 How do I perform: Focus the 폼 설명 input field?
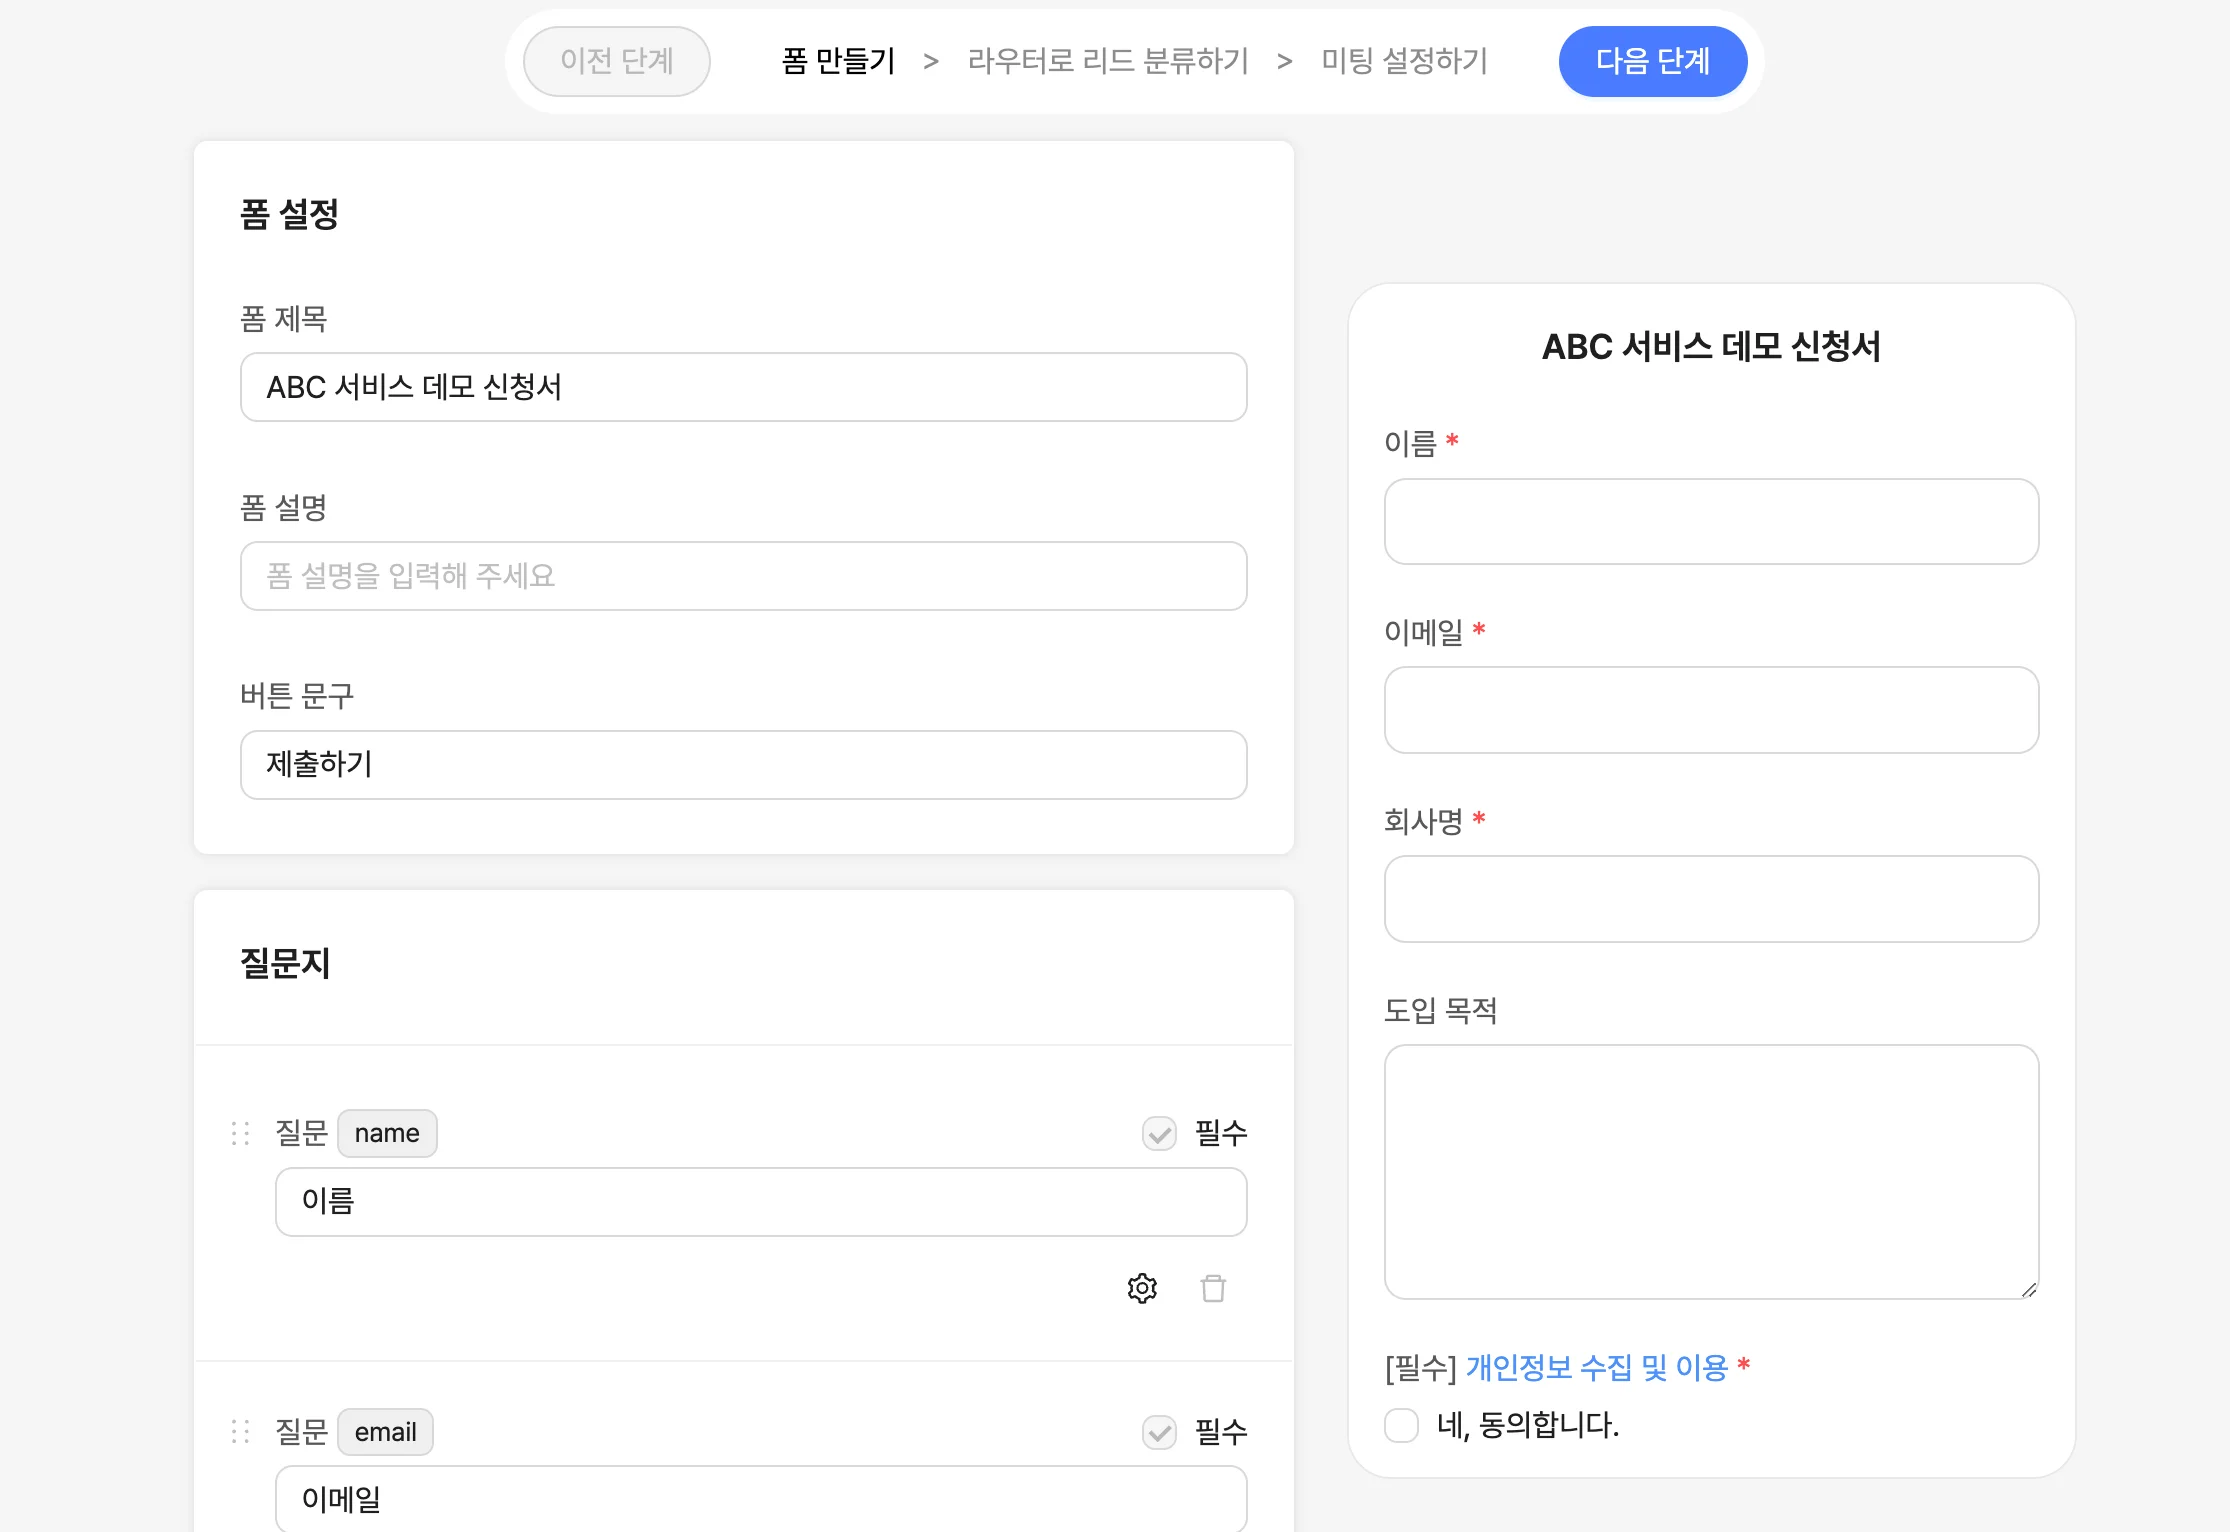[744, 576]
